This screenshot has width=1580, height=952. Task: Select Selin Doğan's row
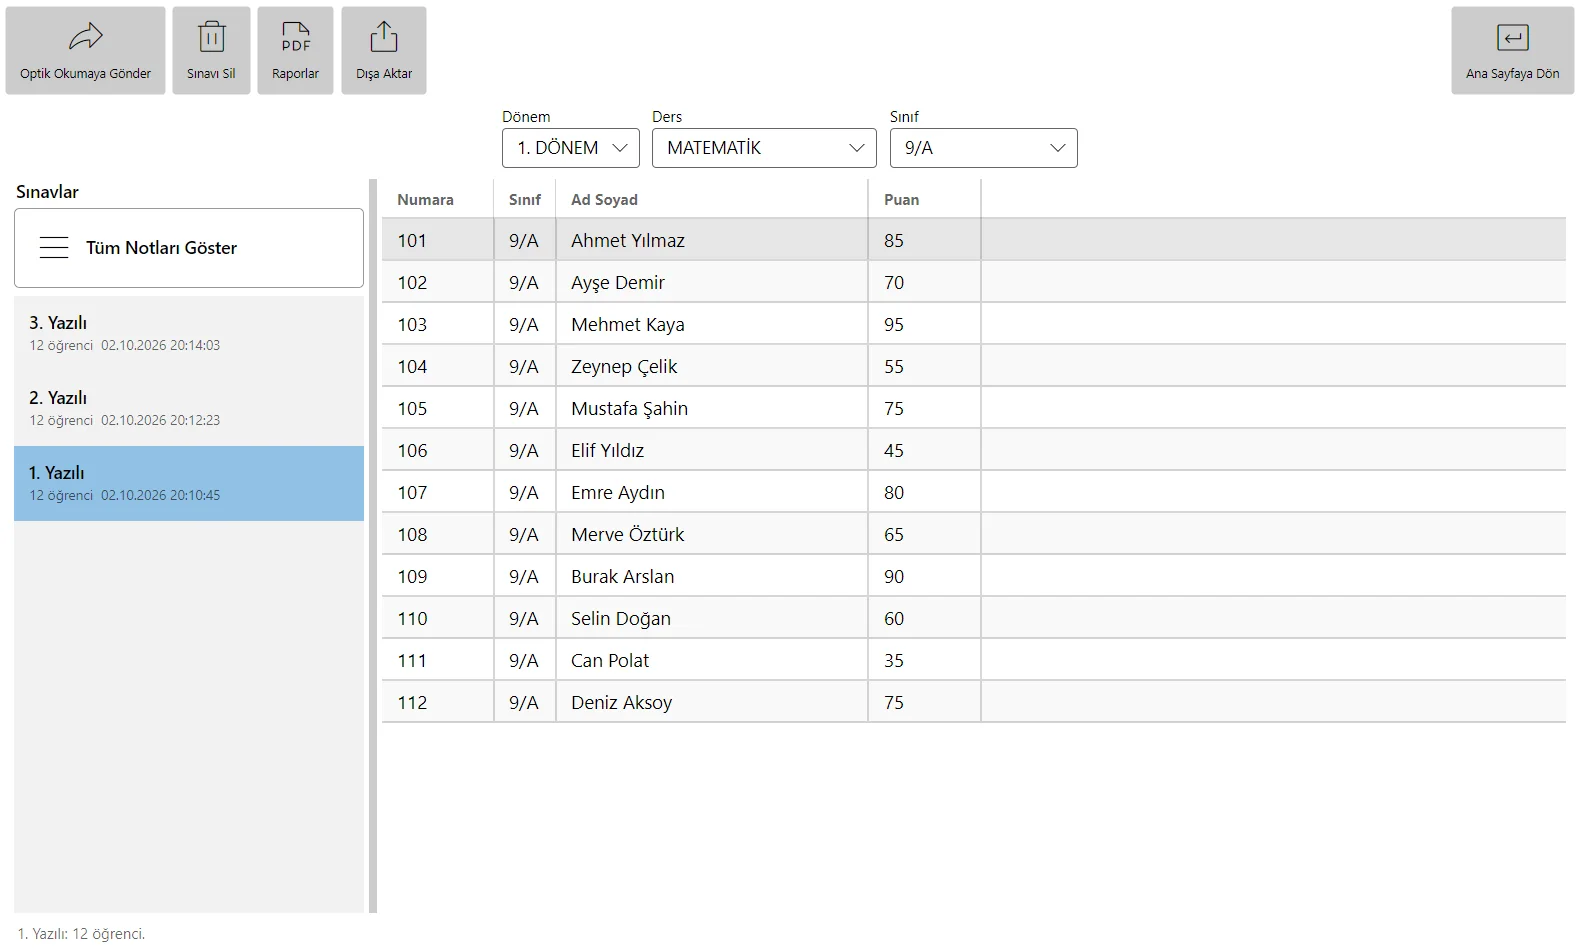tap(974, 618)
